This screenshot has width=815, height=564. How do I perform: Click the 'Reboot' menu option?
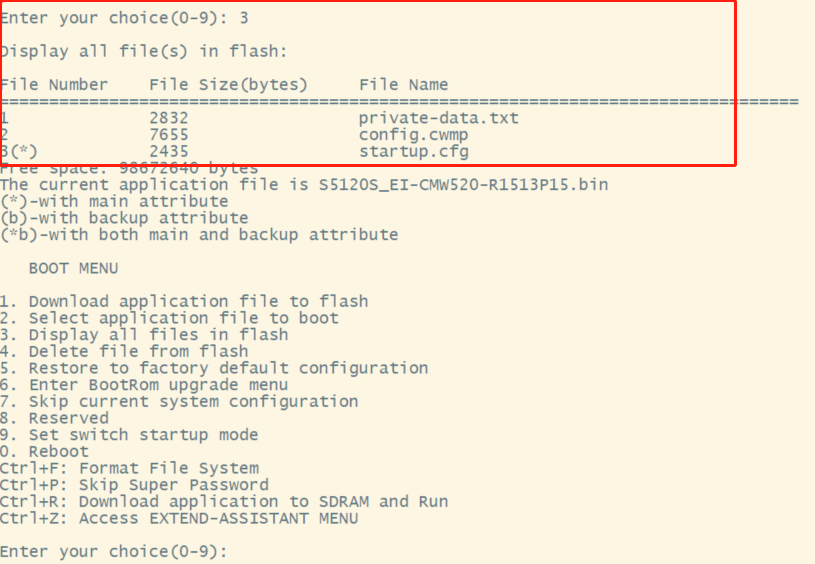pyautogui.click(x=44, y=451)
